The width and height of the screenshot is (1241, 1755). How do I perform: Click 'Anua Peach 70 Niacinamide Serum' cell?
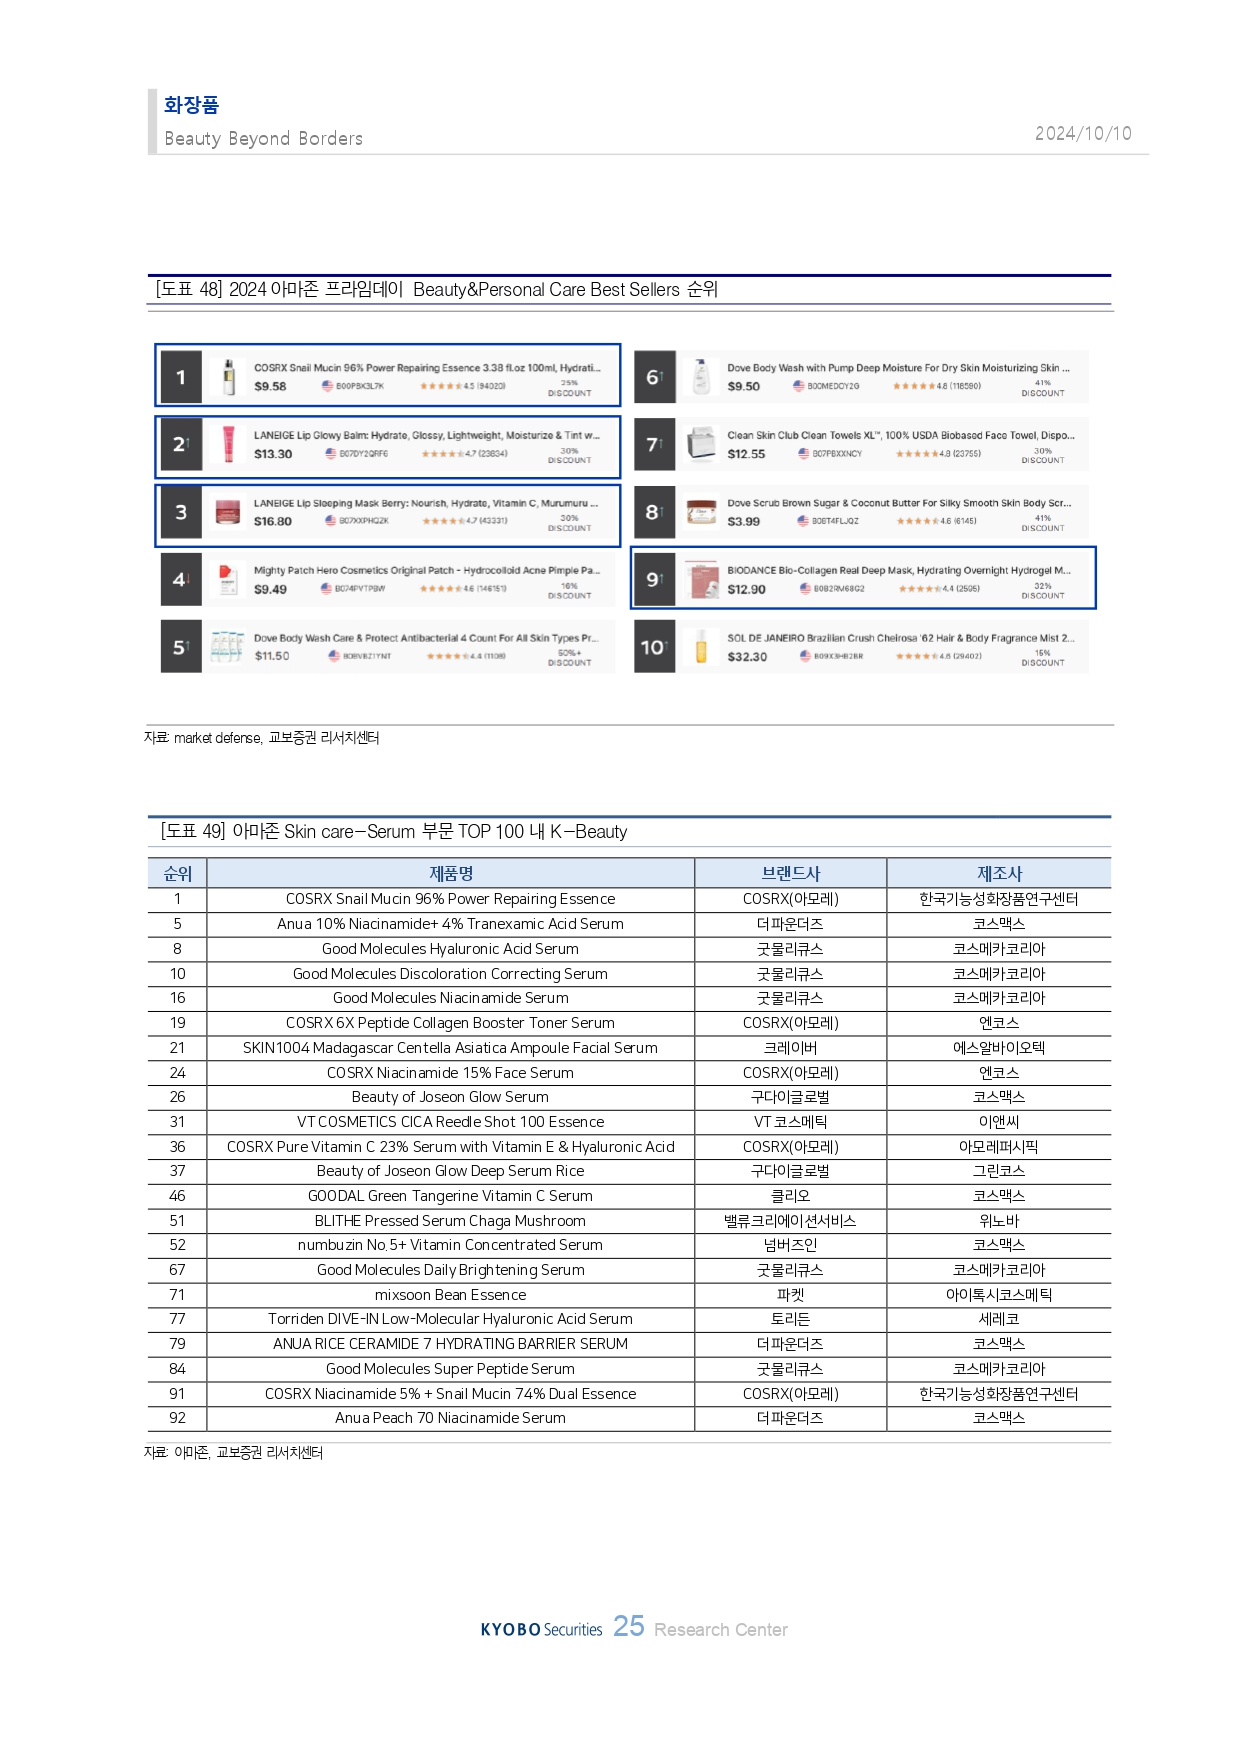click(x=451, y=1418)
